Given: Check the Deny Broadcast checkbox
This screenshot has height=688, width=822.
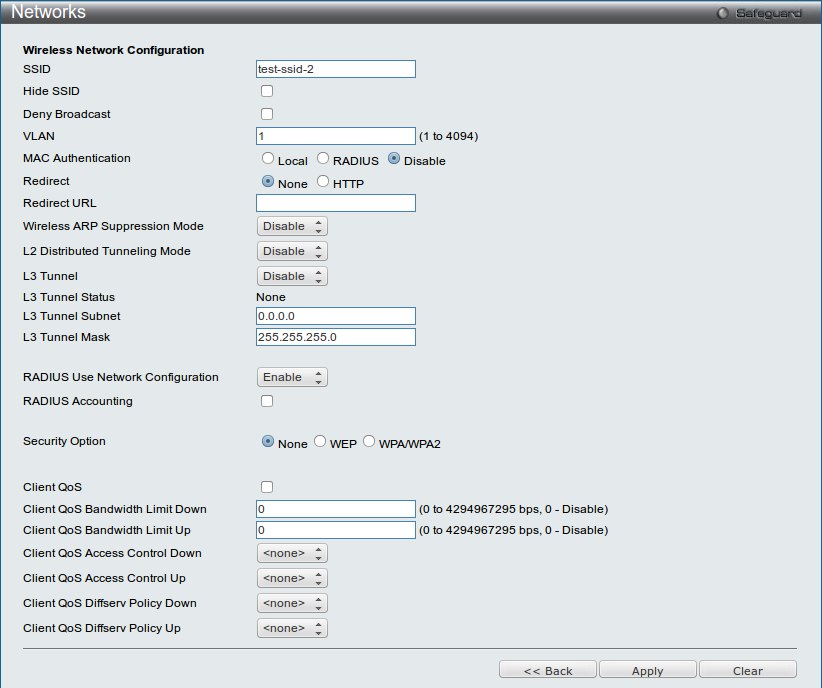Looking at the screenshot, I should pyautogui.click(x=267, y=114).
